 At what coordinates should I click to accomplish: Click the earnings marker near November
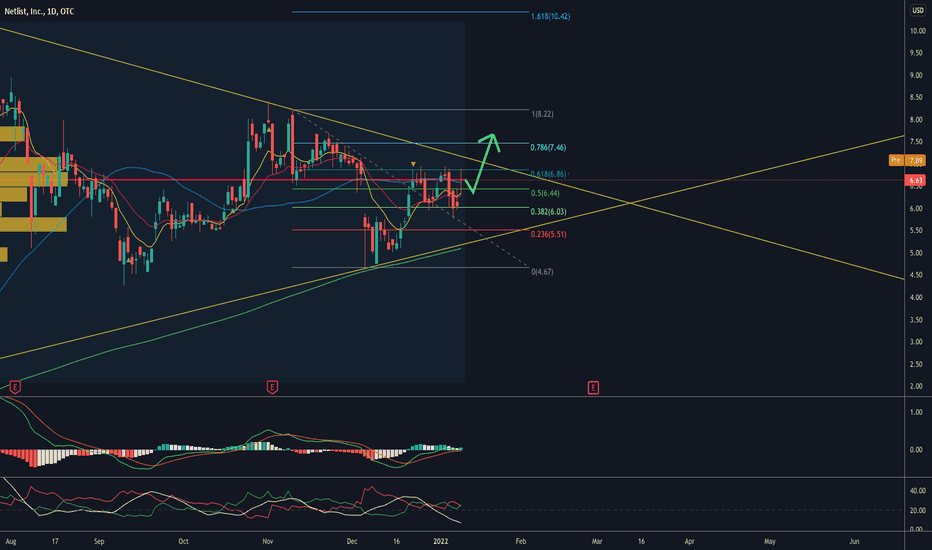pyautogui.click(x=272, y=388)
